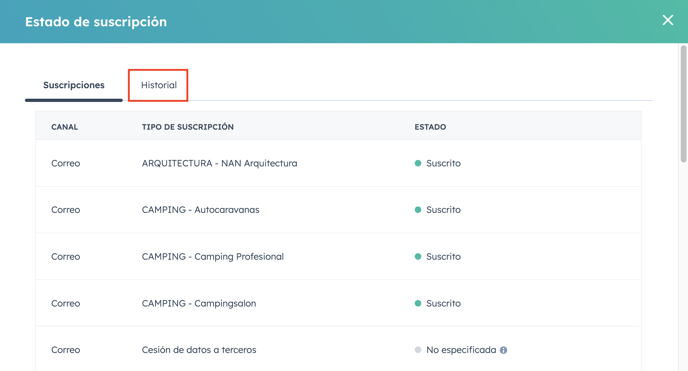
Task: Click Correo in NAN Arquitectura row
Action: coord(65,163)
